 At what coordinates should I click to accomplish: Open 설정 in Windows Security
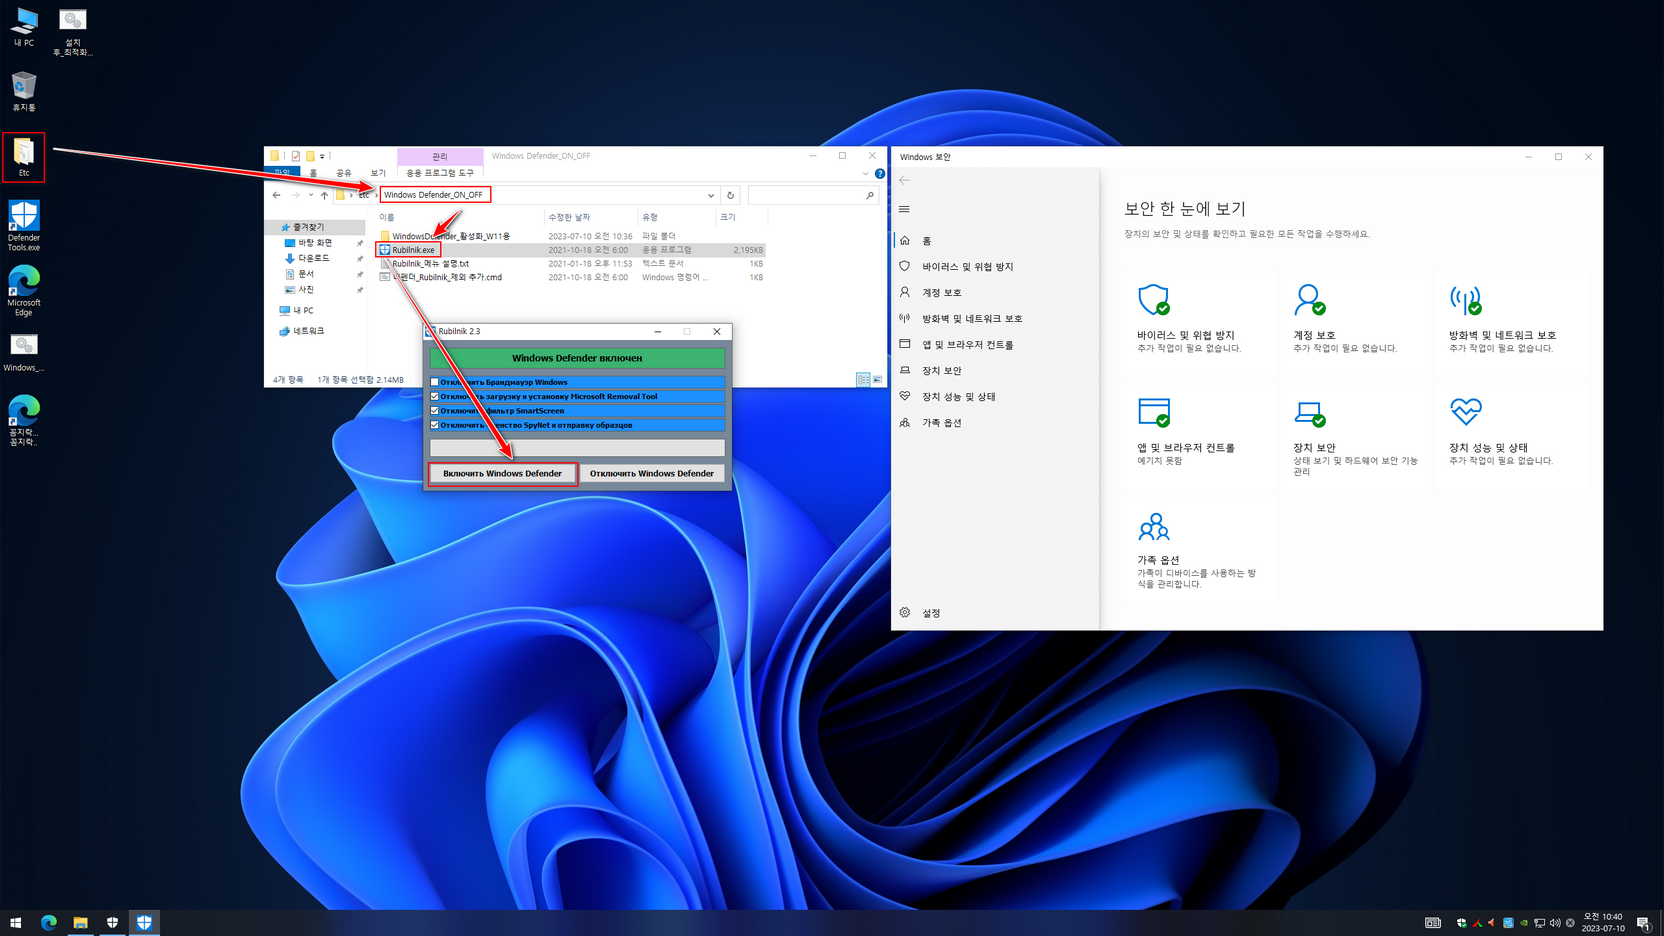(x=995, y=613)
